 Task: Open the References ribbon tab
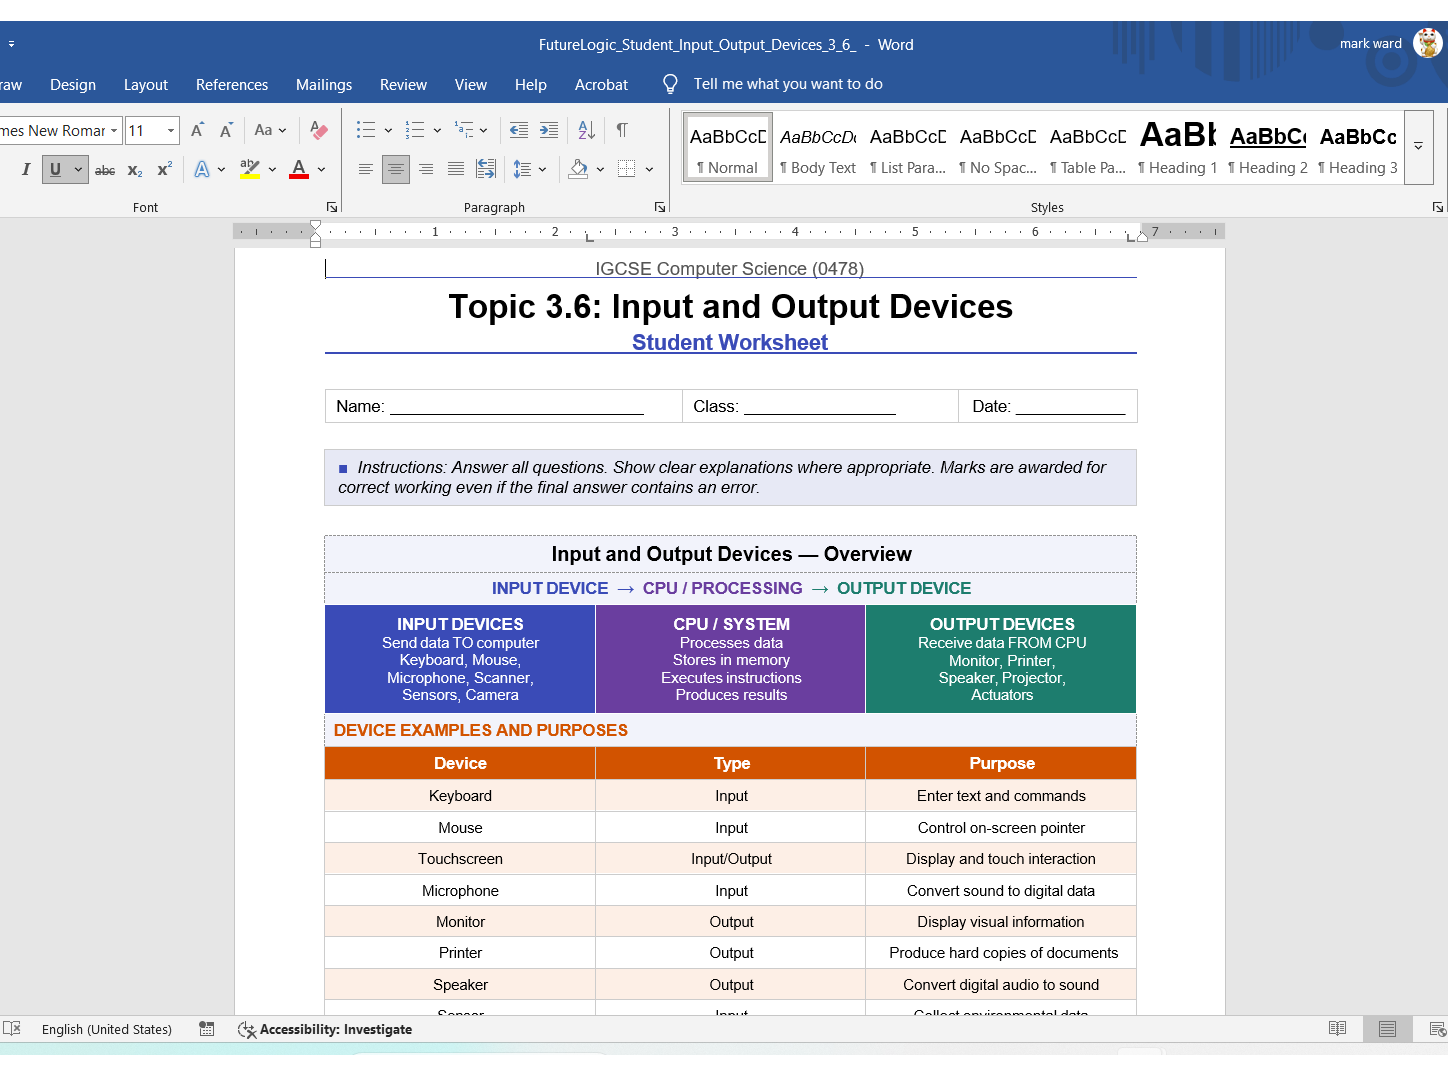click(232, 85)
